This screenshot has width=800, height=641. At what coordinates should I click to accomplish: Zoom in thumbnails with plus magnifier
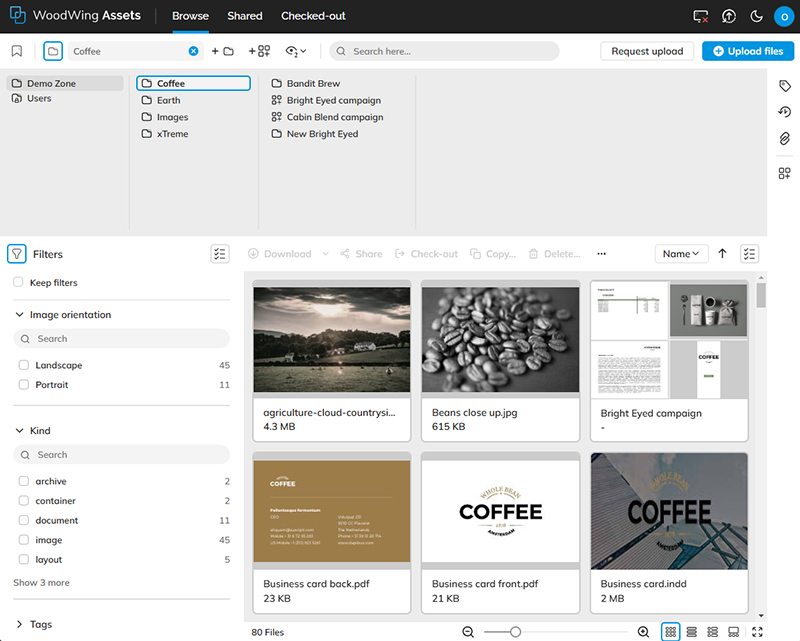(643, 632)
